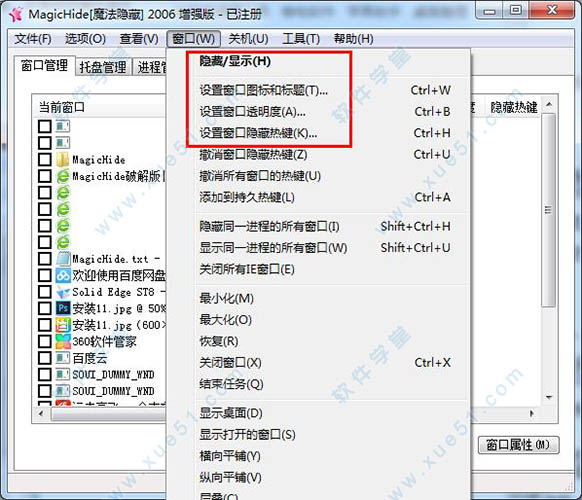Screen dimensions: 582x500
Task: Enable checkbox next to 360软件管家
Action: (x=45, y=341)
